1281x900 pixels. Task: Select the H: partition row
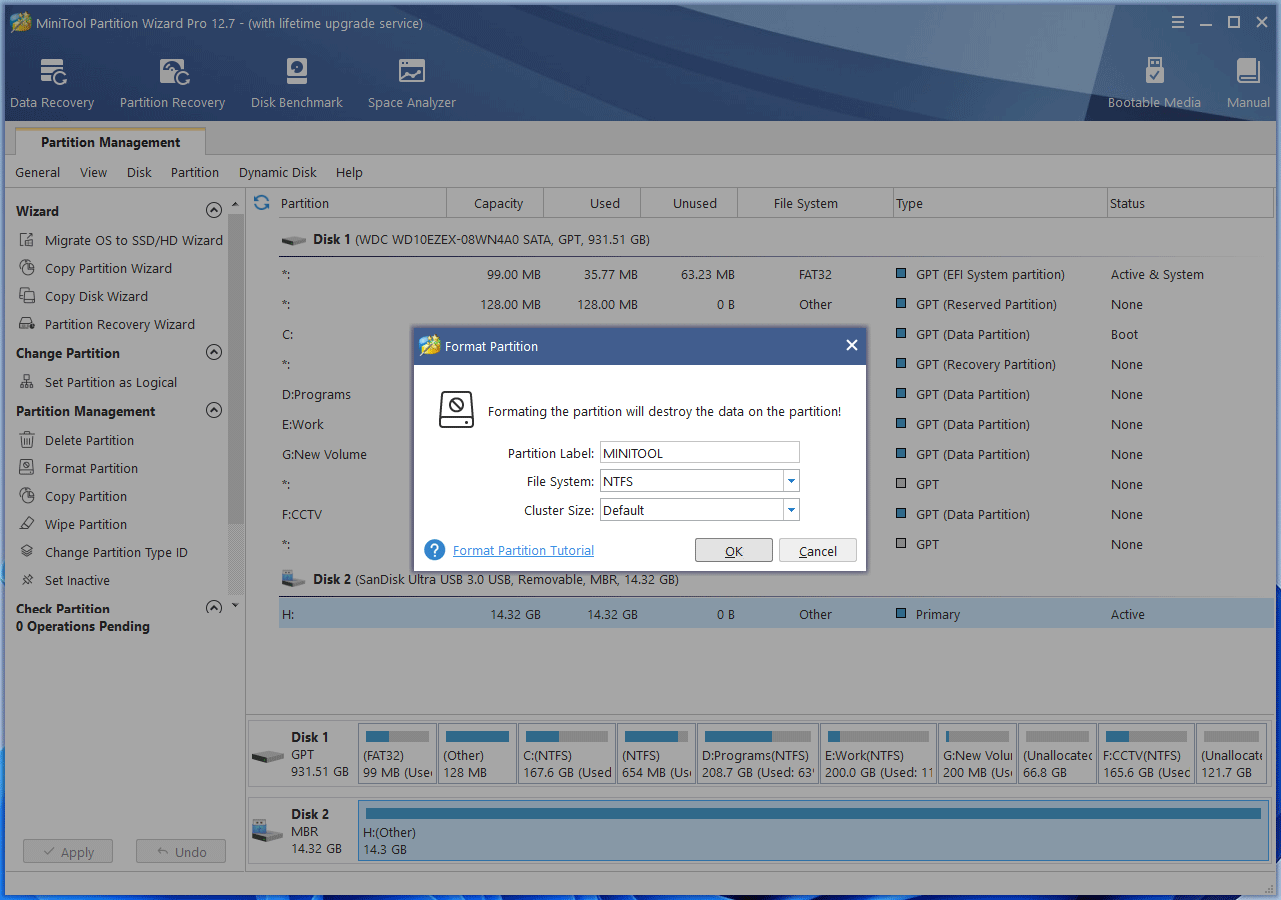click(x=775, y=614)
